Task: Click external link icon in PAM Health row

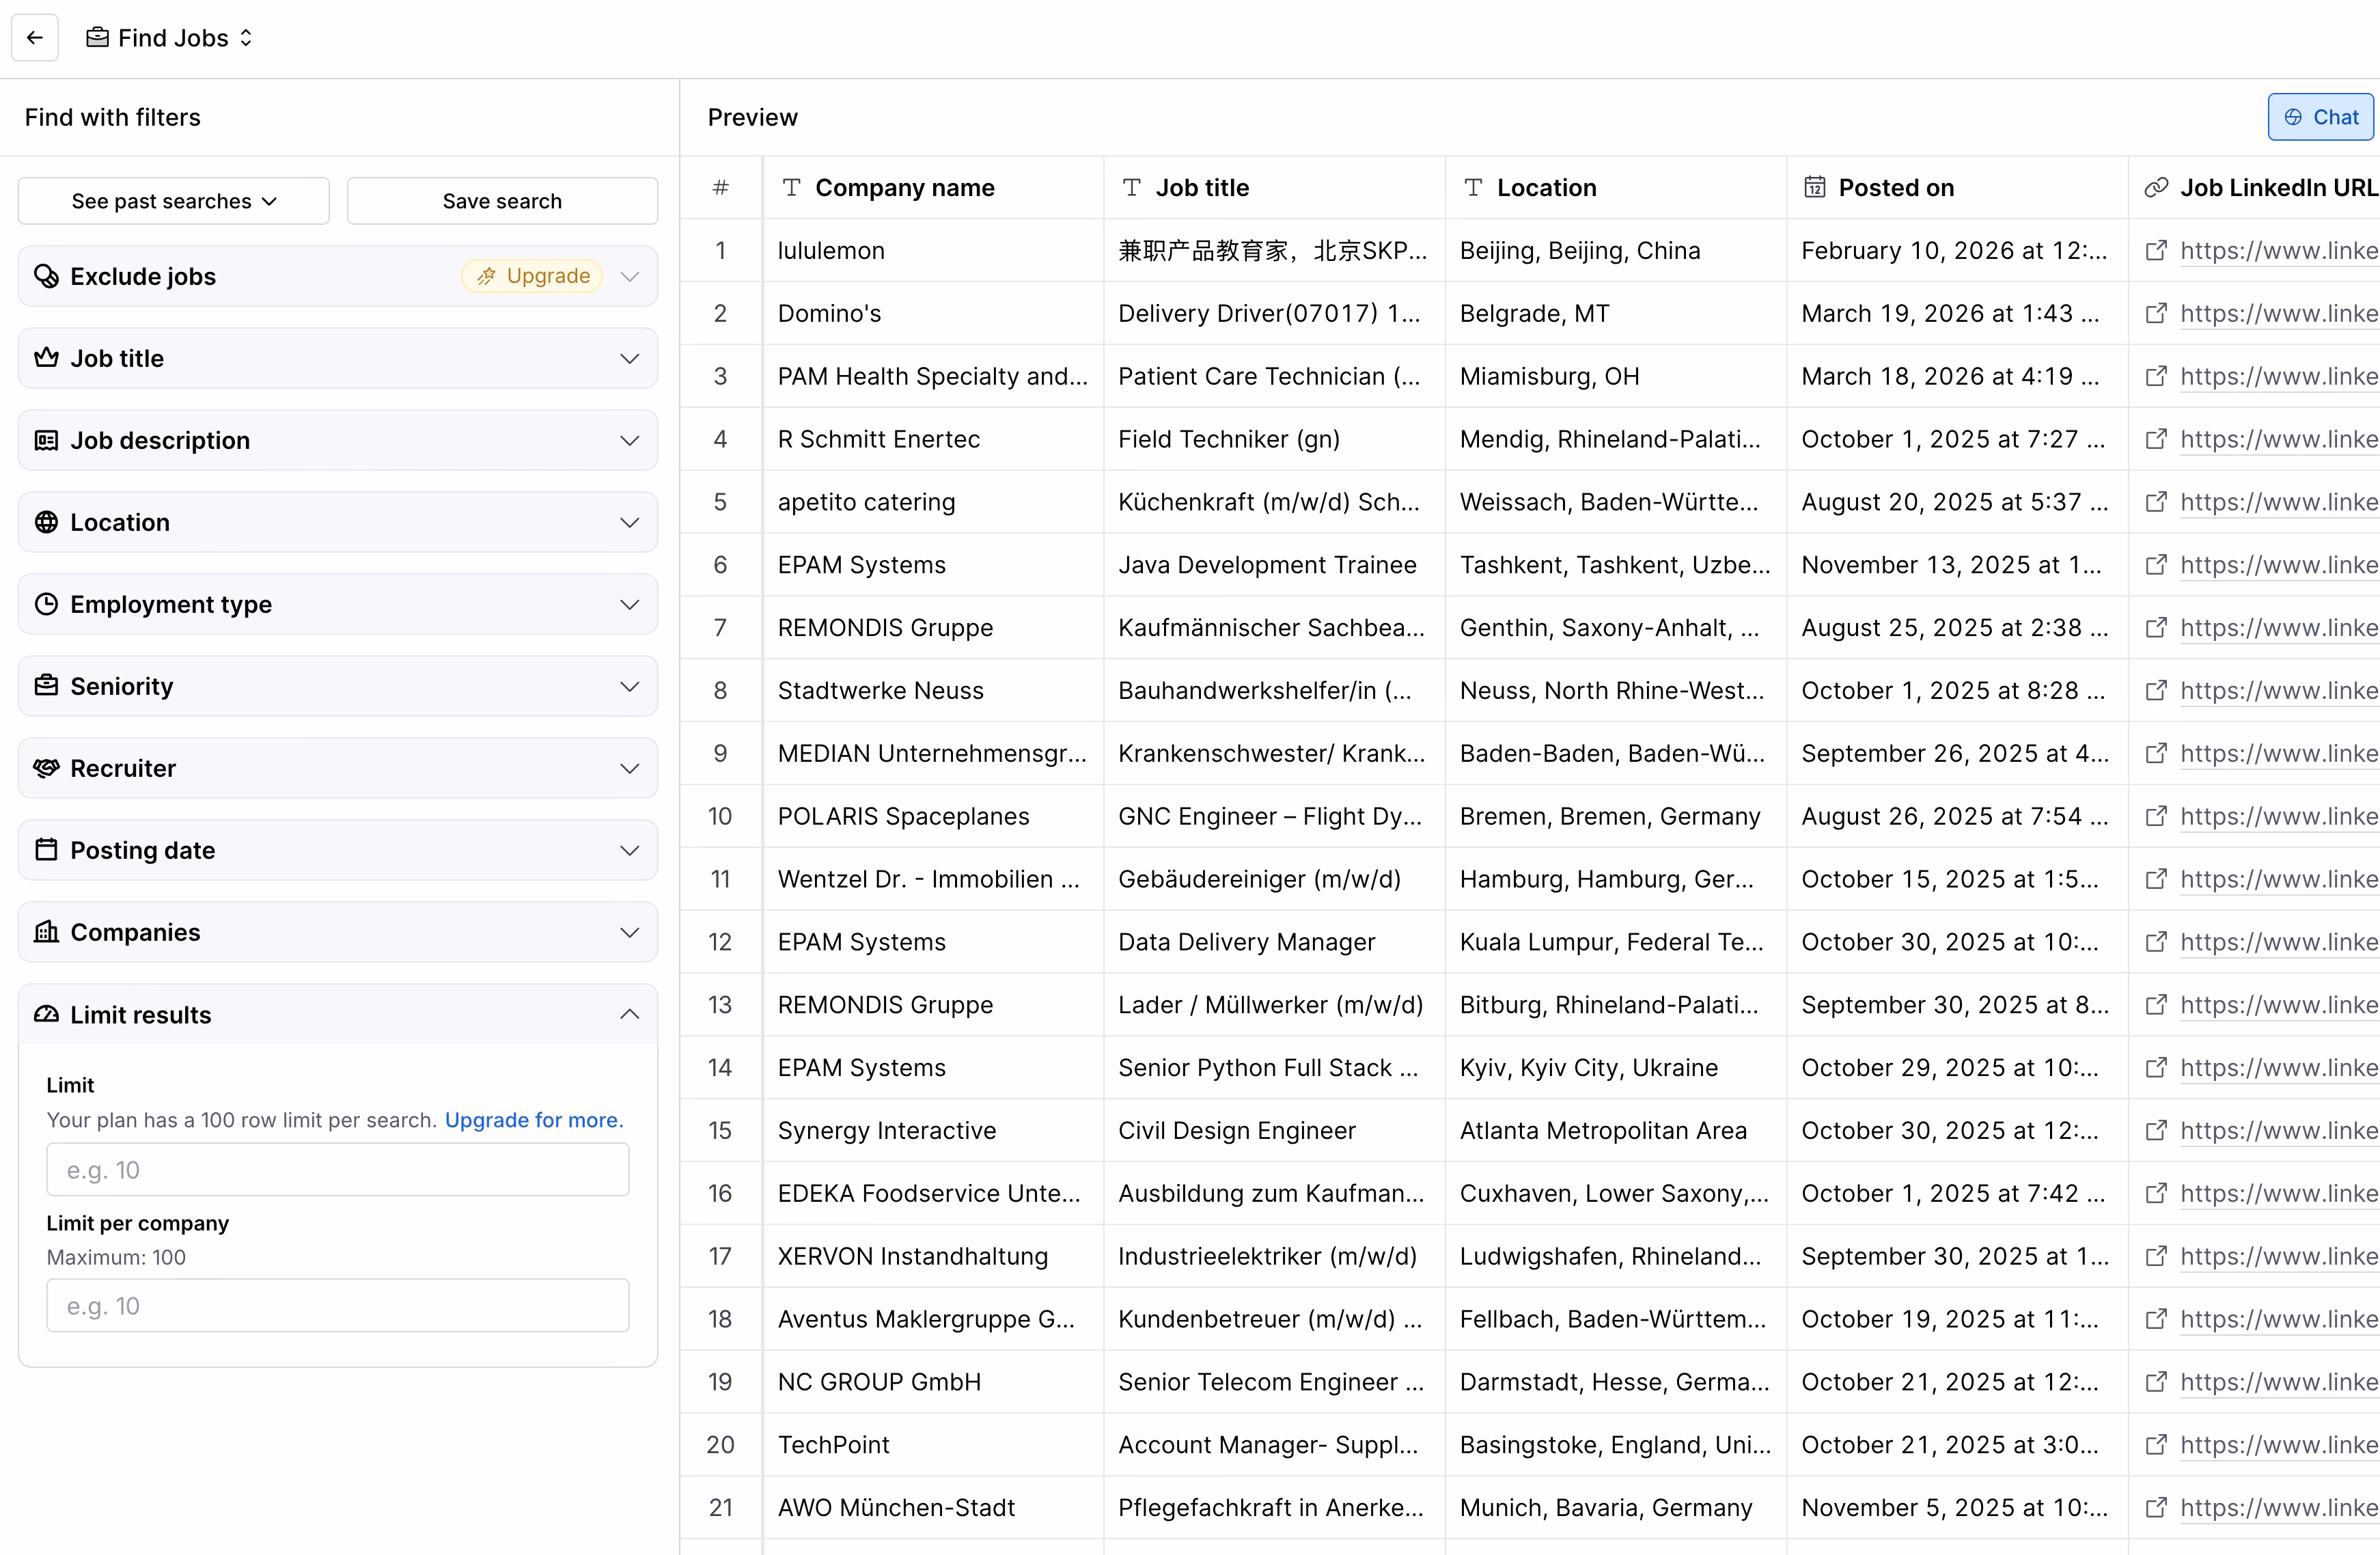Action: pyautogui.click(x=2156, y=376)
